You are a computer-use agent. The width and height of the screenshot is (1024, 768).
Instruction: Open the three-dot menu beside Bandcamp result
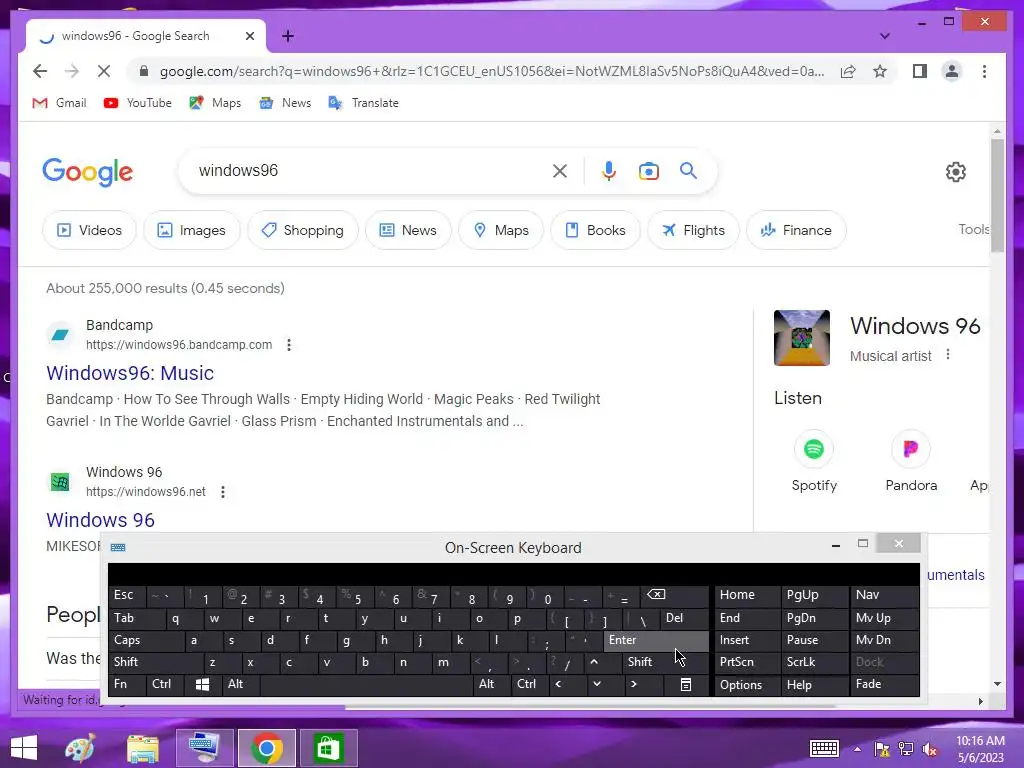tap(289, 345)
